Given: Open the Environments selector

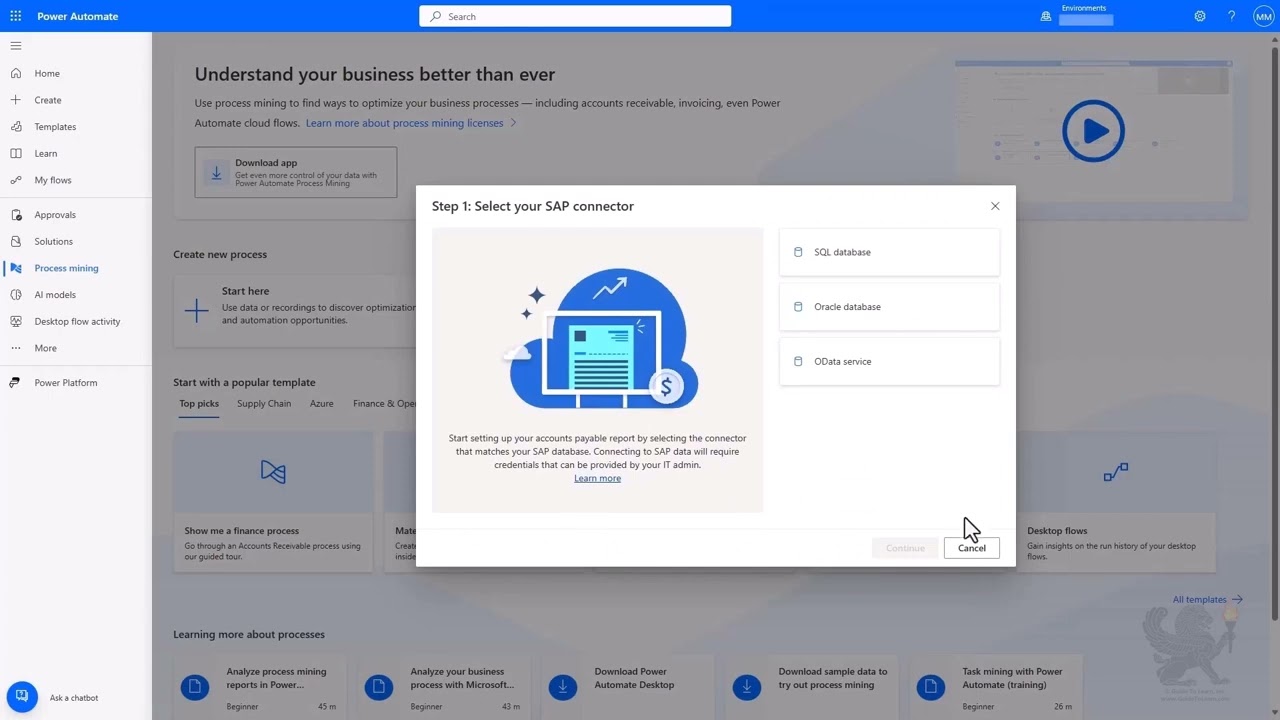Looking at the screenshot, I should tap(1086, 14).
